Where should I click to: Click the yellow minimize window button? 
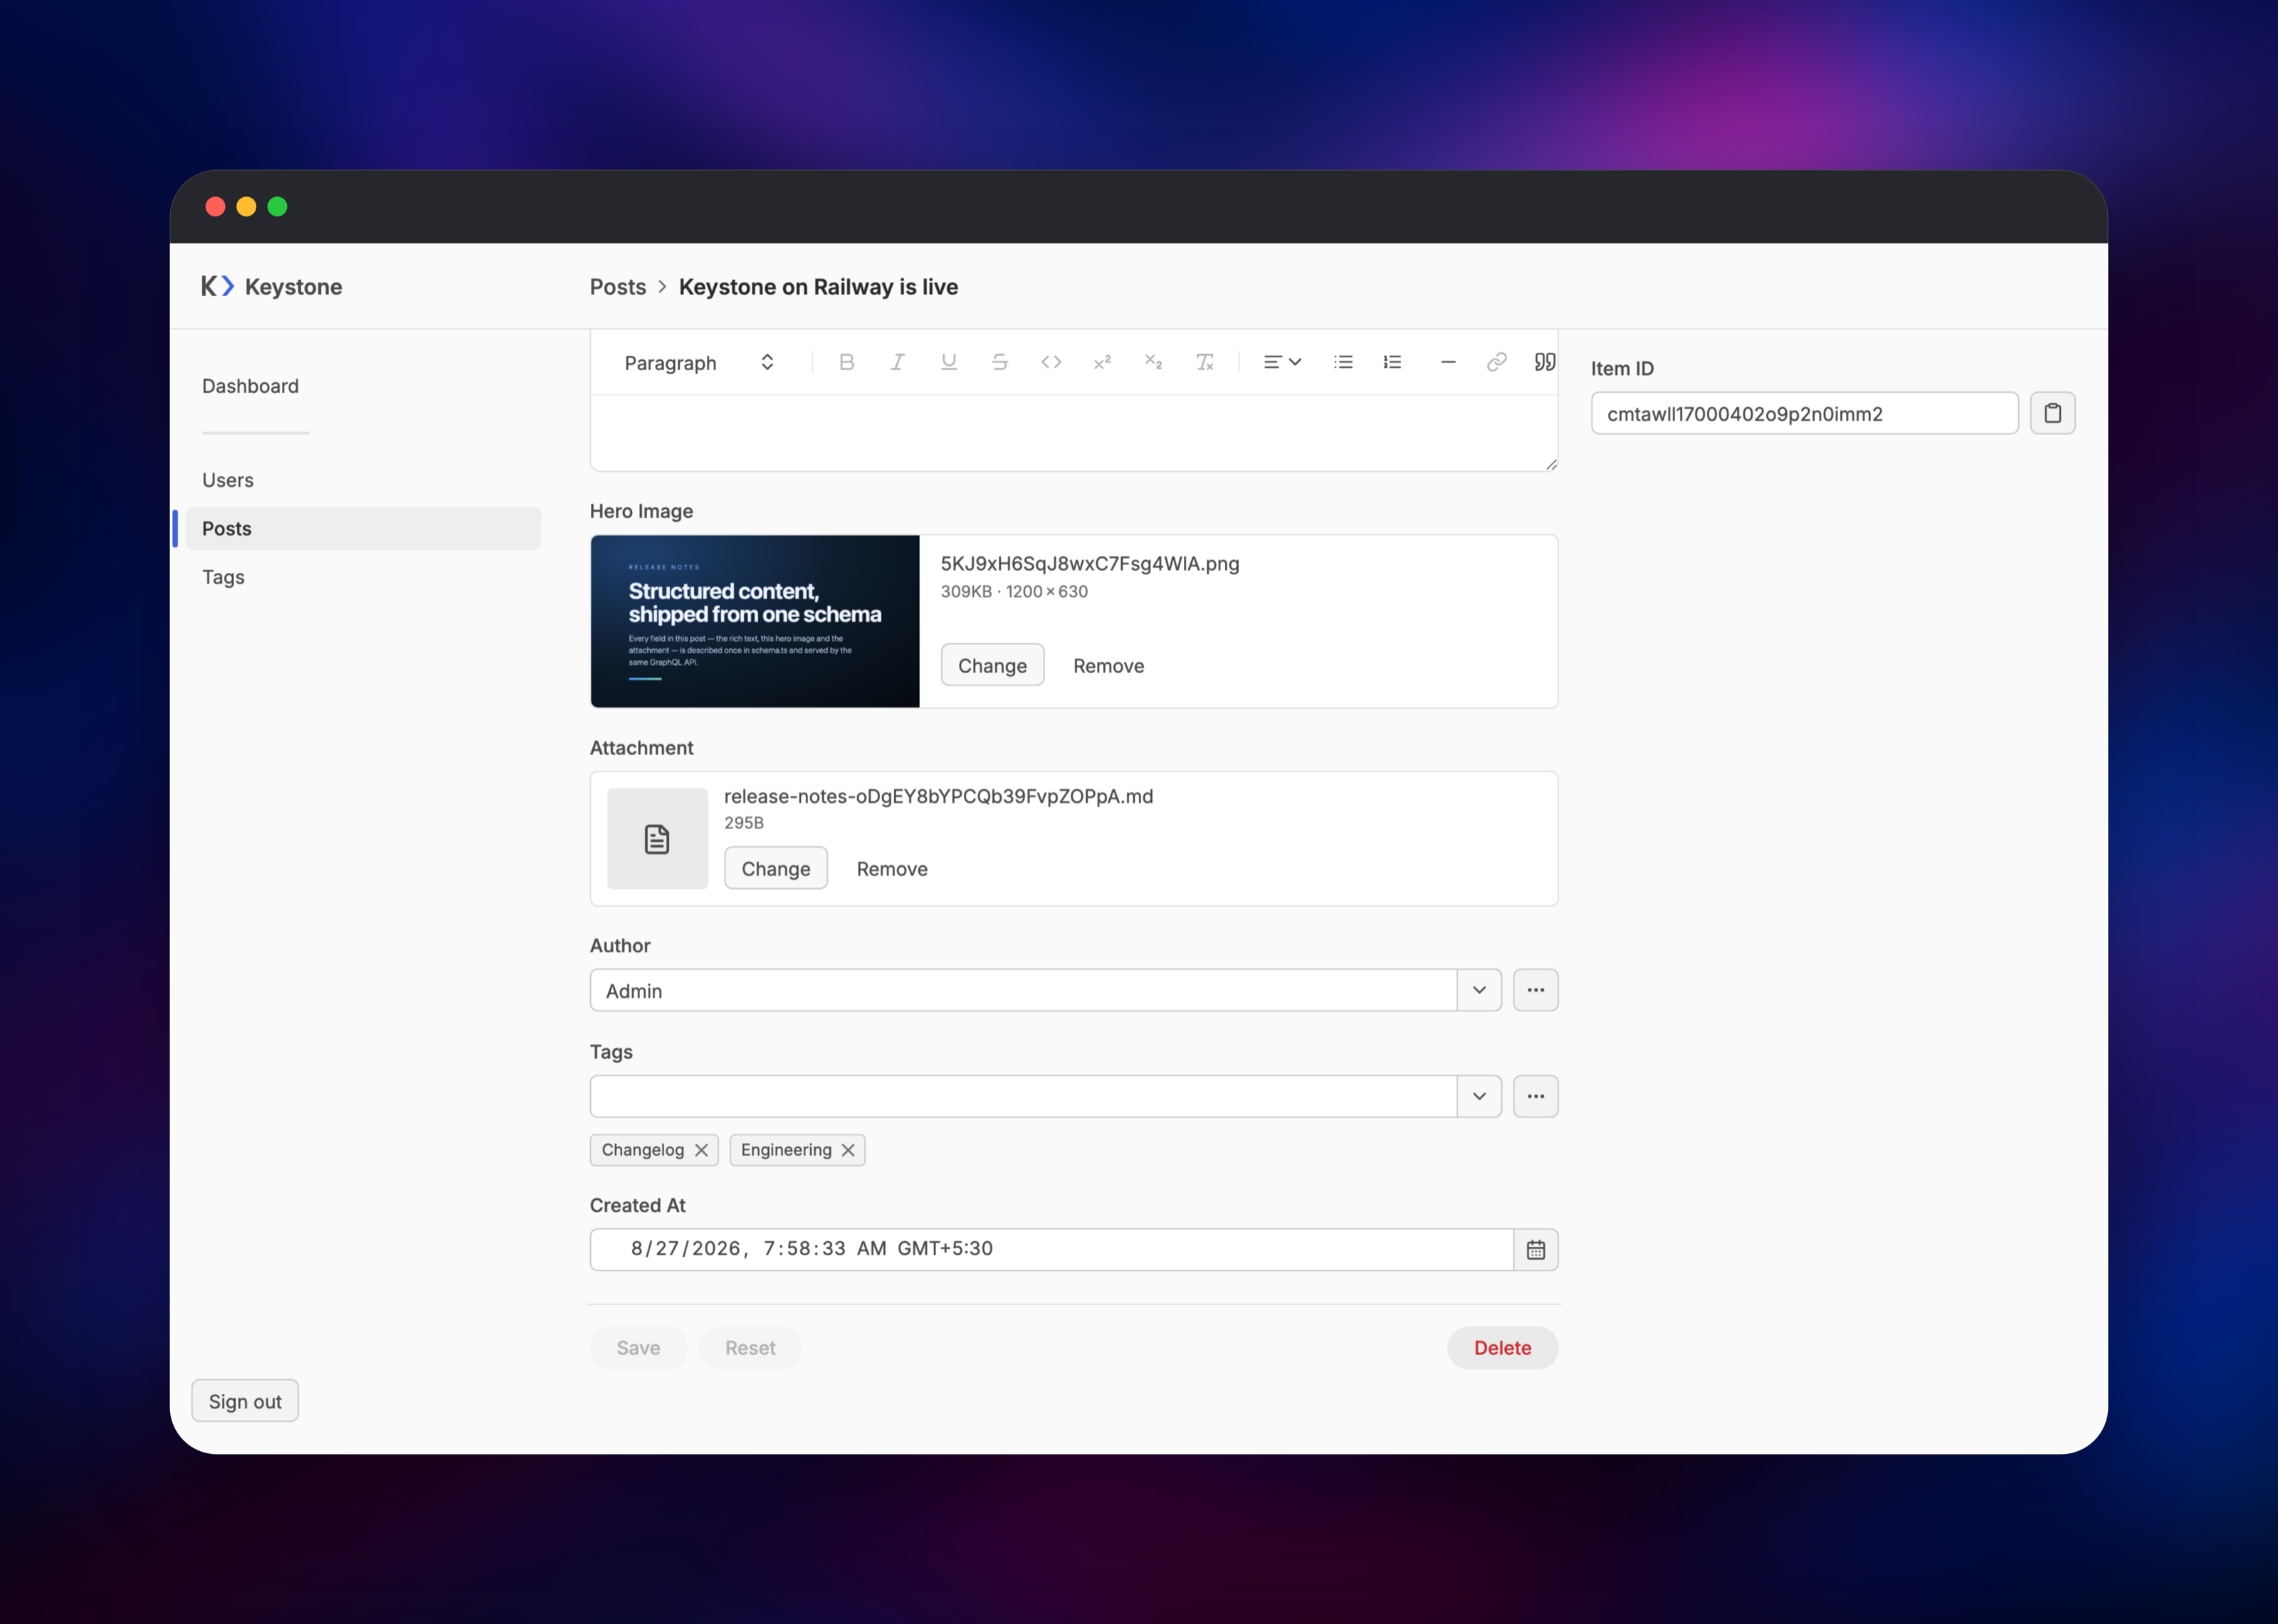pyautogui.click(x=246, y=207)
